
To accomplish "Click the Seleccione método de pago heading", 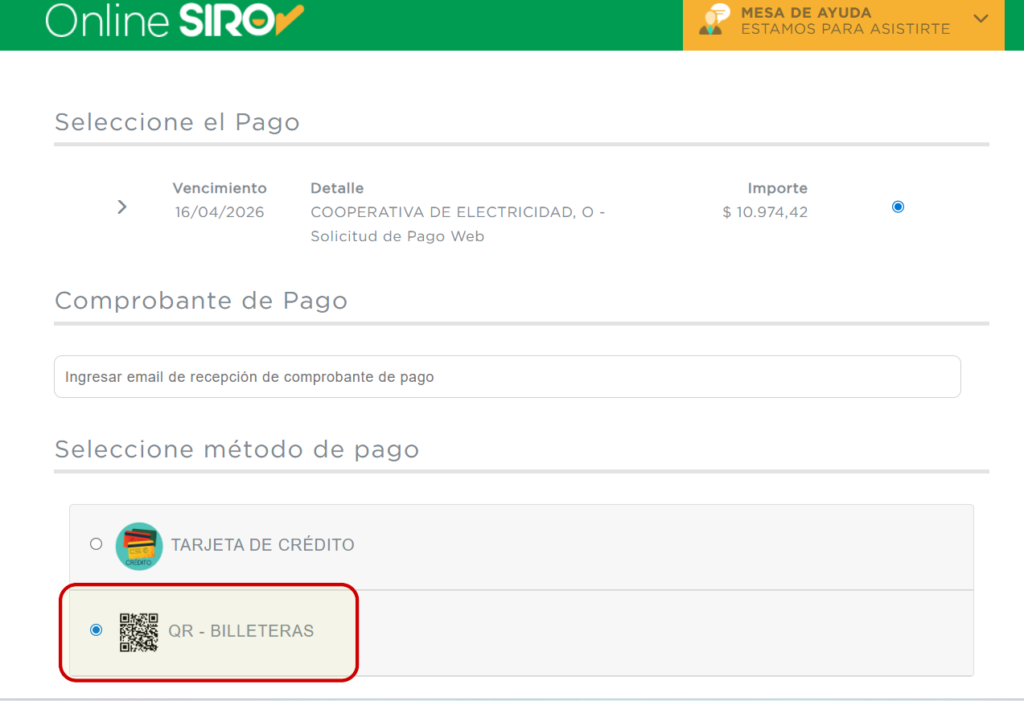I will coord(237,450).
